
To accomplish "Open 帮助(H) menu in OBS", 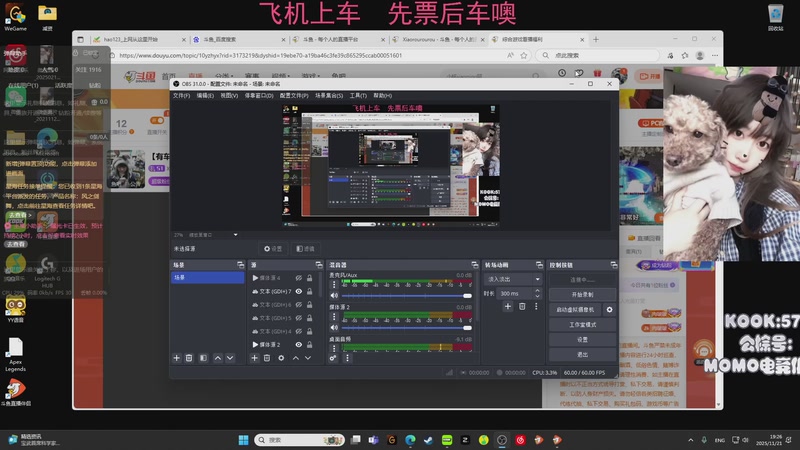I will pos(383,95).
